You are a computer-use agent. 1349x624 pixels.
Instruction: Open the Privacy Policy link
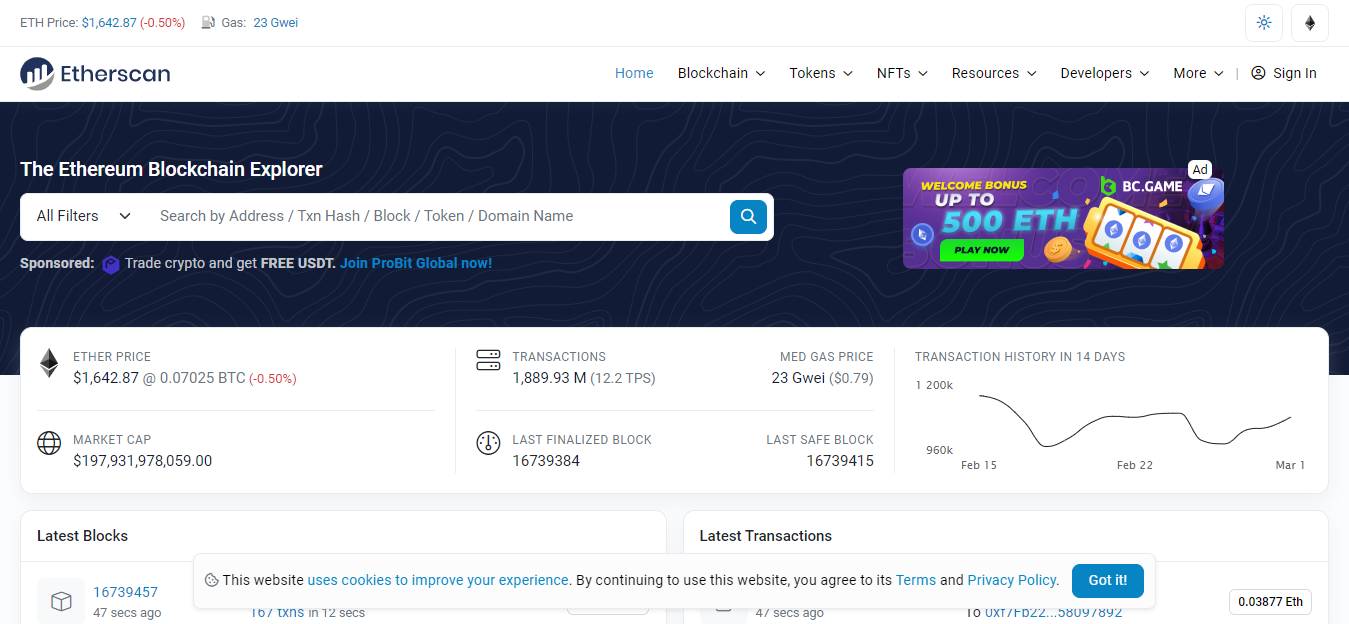pos(1011,580)
